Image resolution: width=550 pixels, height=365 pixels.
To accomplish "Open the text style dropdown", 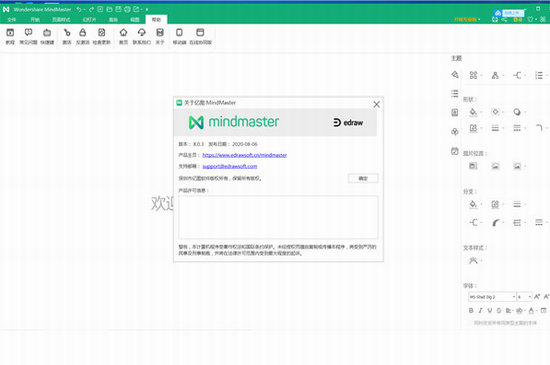I will coord(475,261).
